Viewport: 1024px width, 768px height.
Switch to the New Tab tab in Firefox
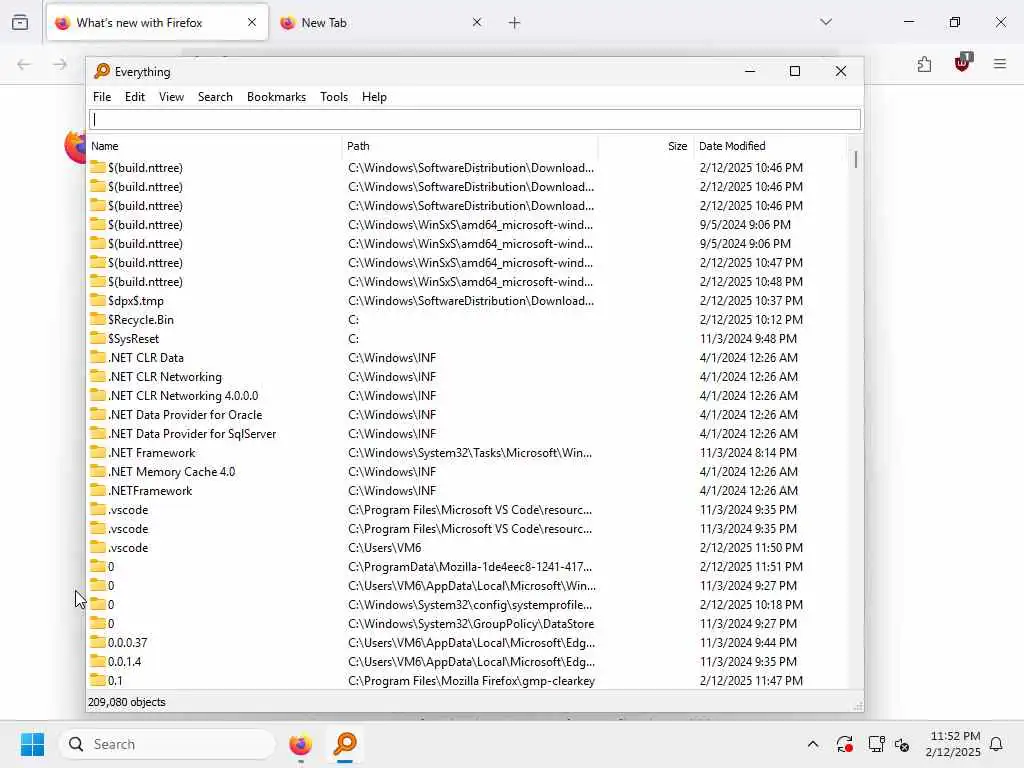tap(380, 23)
